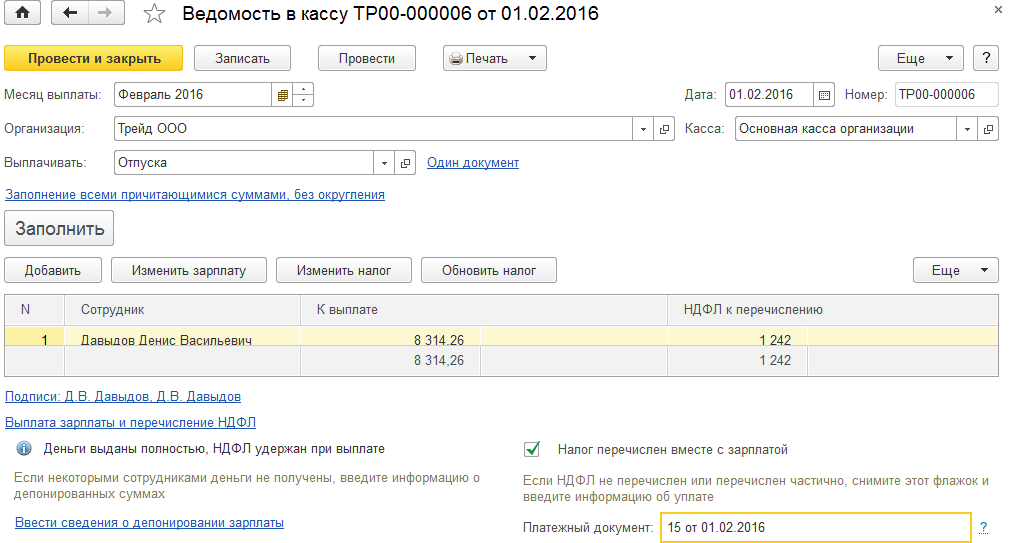
Task: Open the Касса record via open icon
Action: (988, 129)
